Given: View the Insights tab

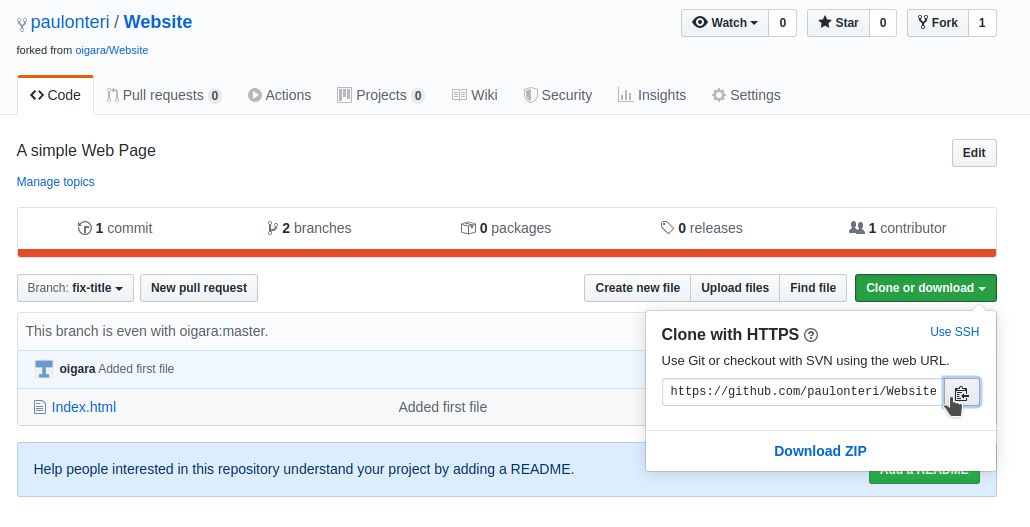Looking at the screenshot, I should tap(652, 95).
